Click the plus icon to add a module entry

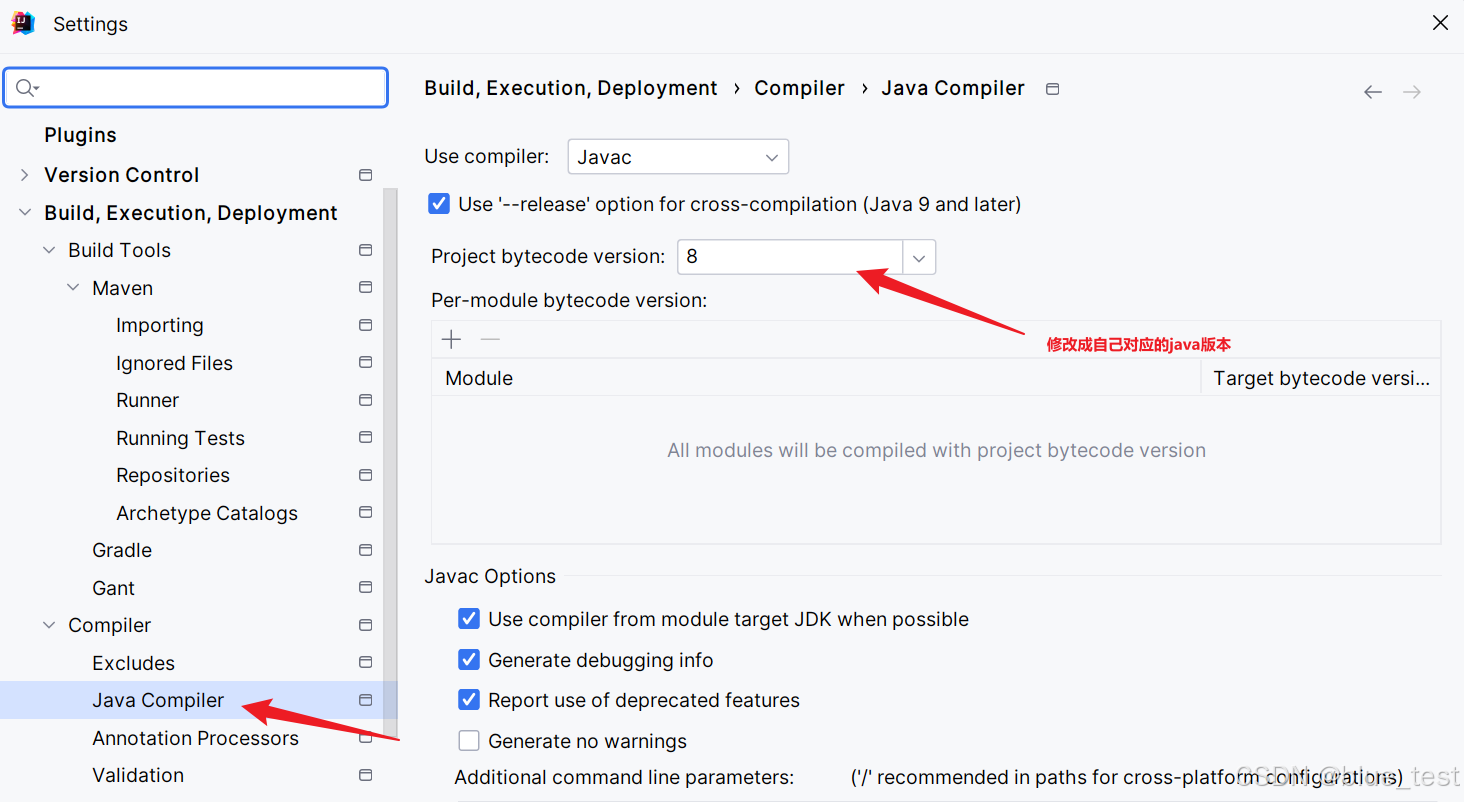(x=451, y=339)
